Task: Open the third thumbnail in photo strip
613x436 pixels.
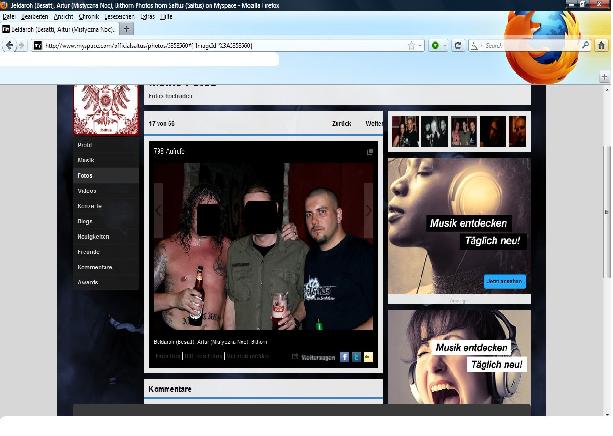Action: point(464,131)
